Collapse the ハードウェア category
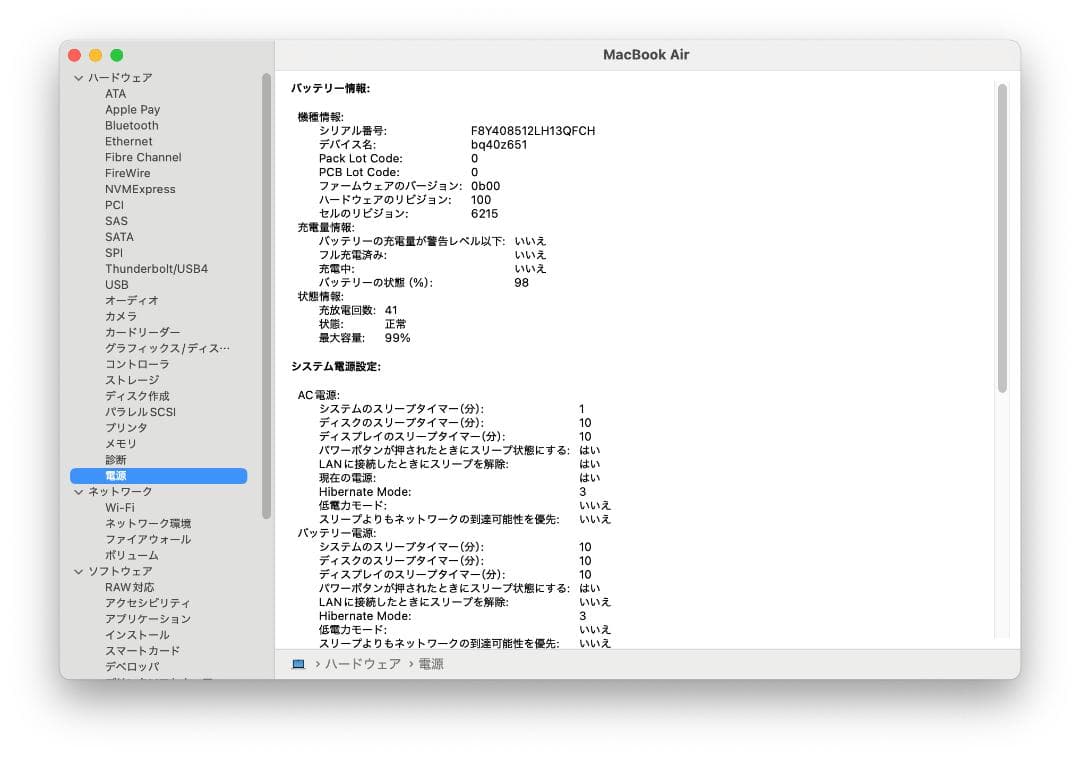 pos(77,77)
